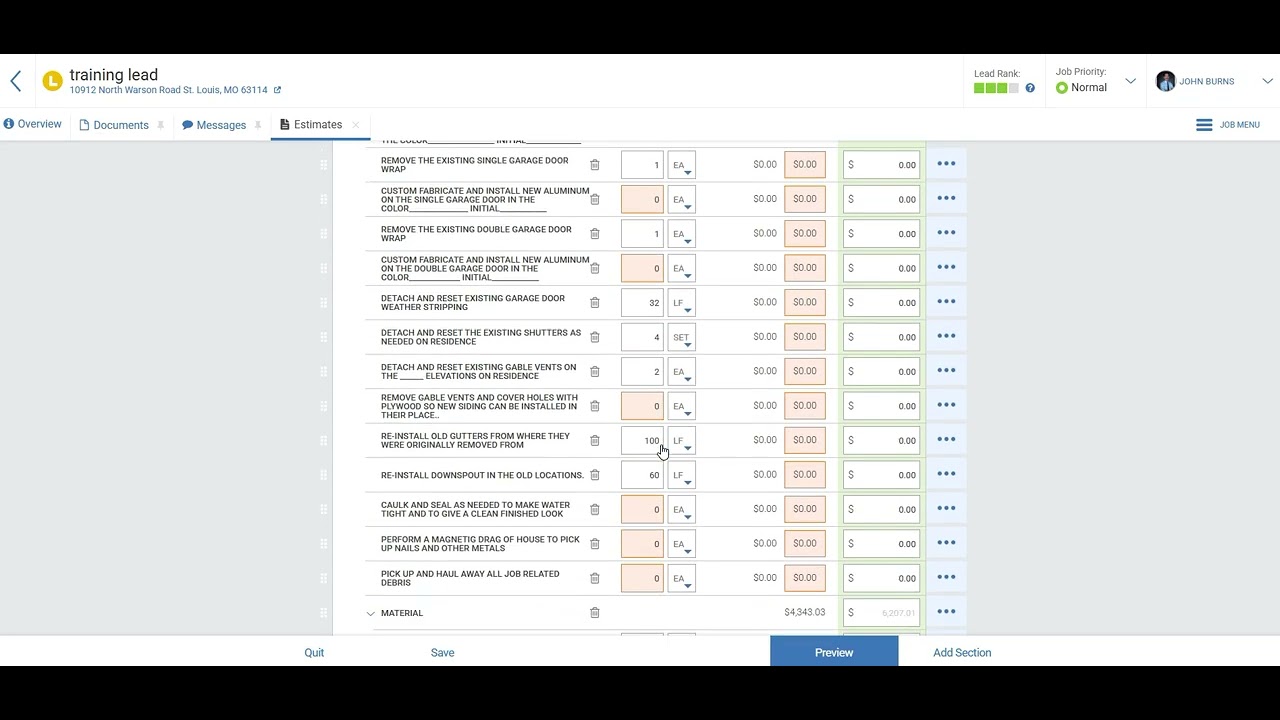Delete 'Detach and reset existing gable vents' row

click(594, 372)
